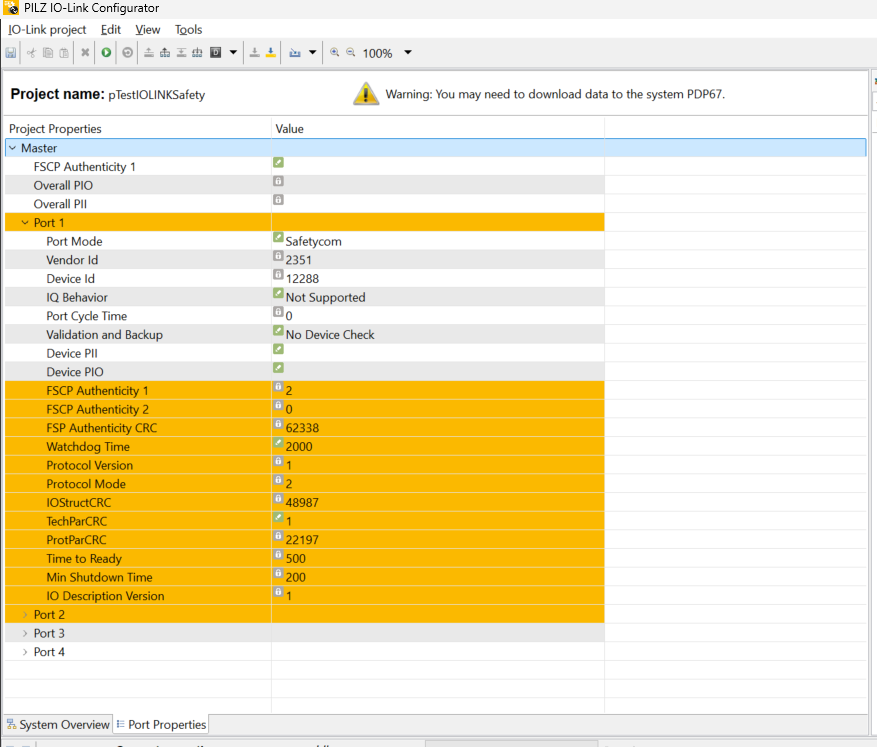Click the edit pencil icon in the Device PIO row

coord(278,367)
